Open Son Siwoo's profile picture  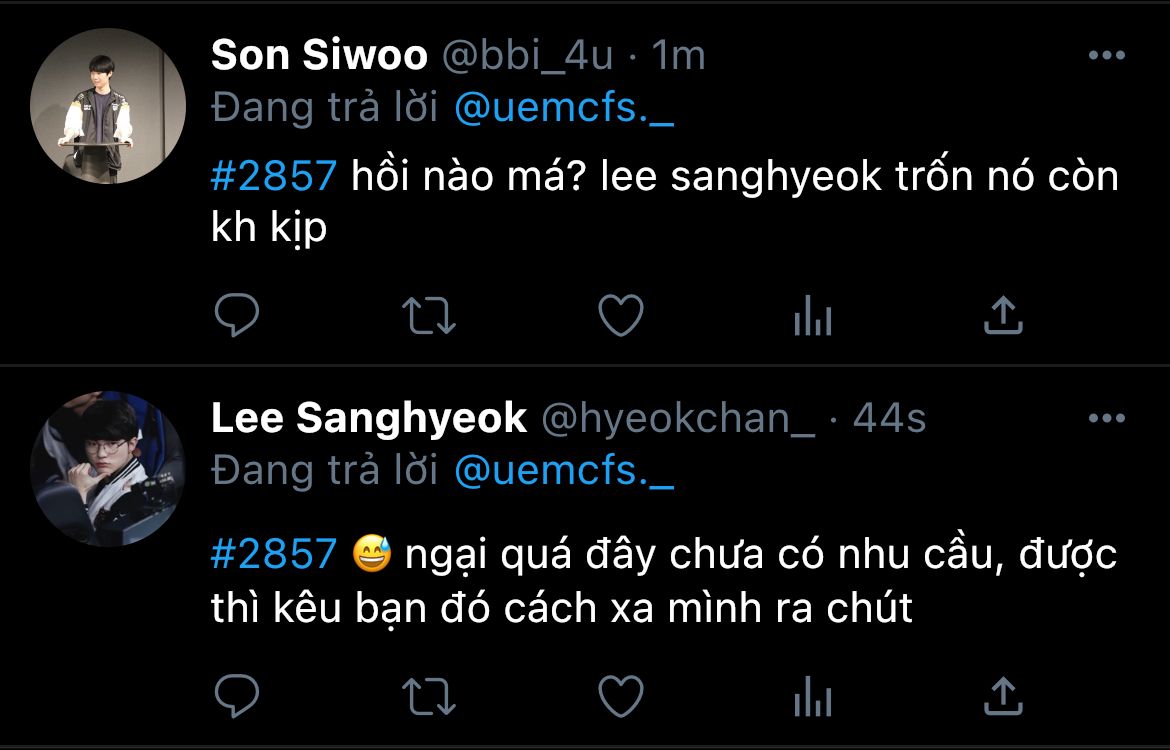[108, 106]
